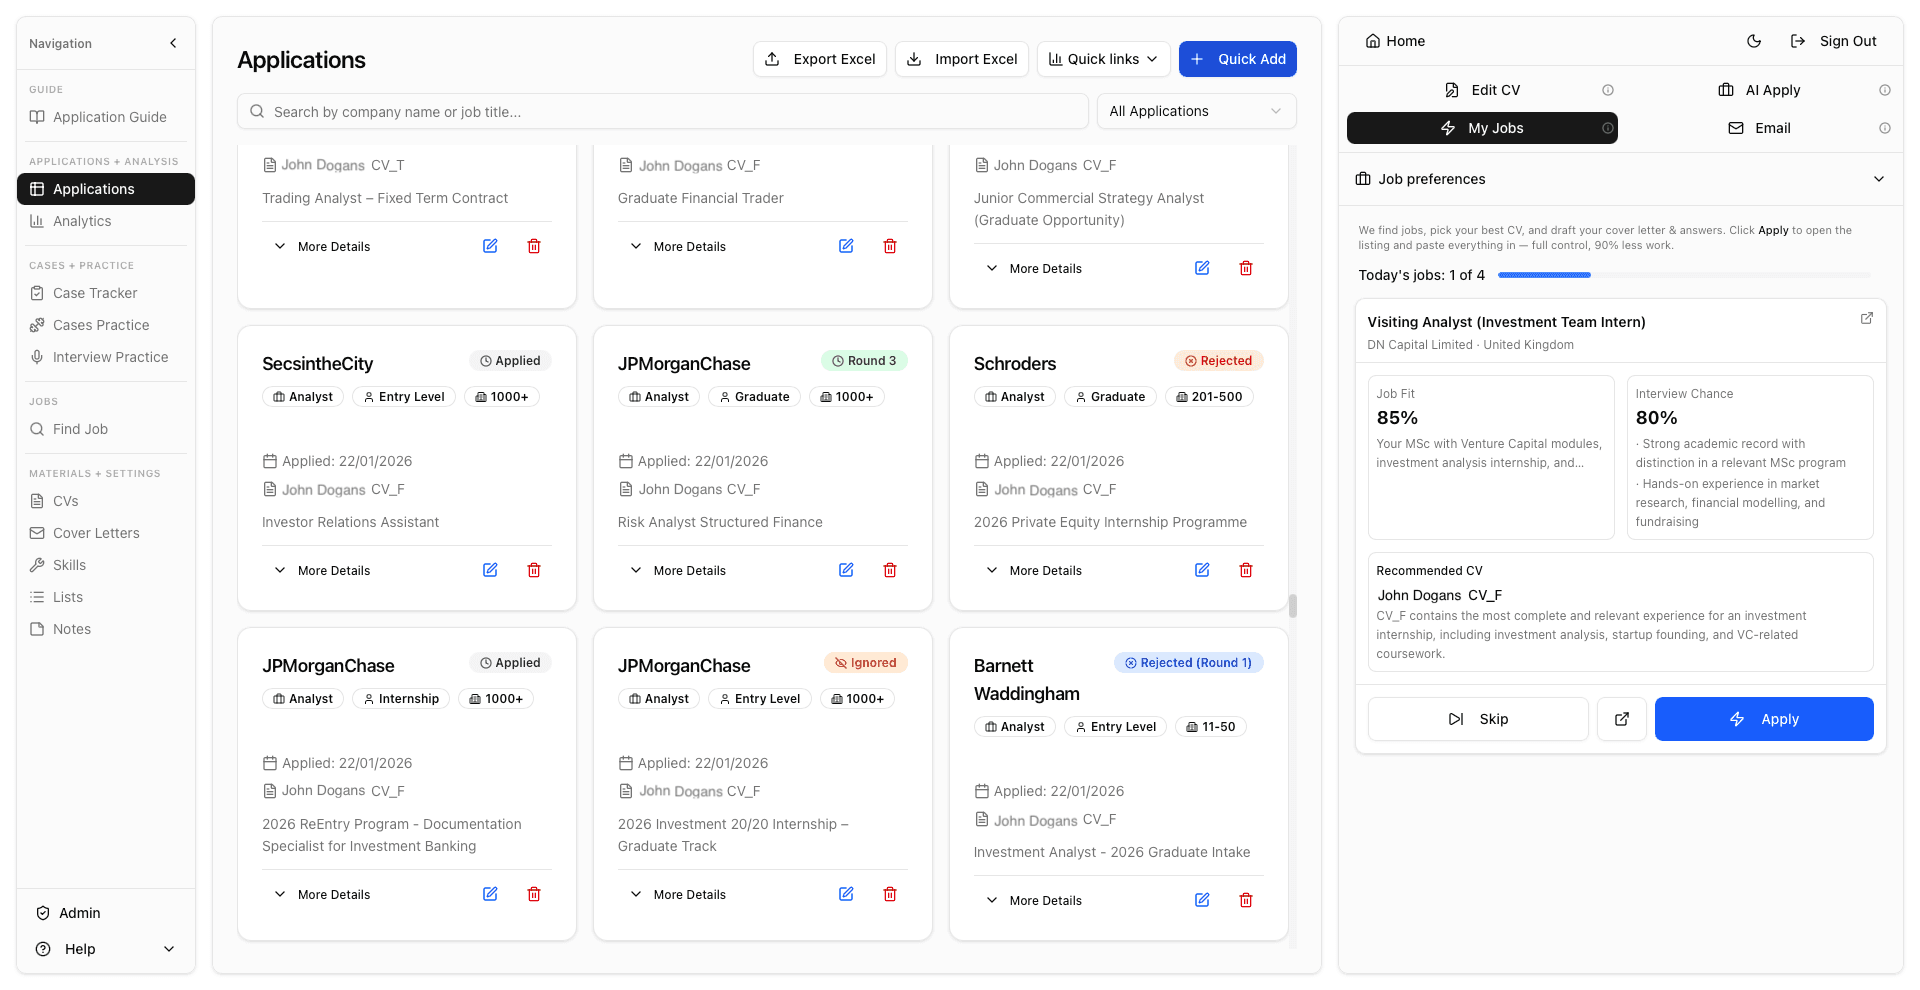Click the dark mode moon icon

click(1753, 41)
